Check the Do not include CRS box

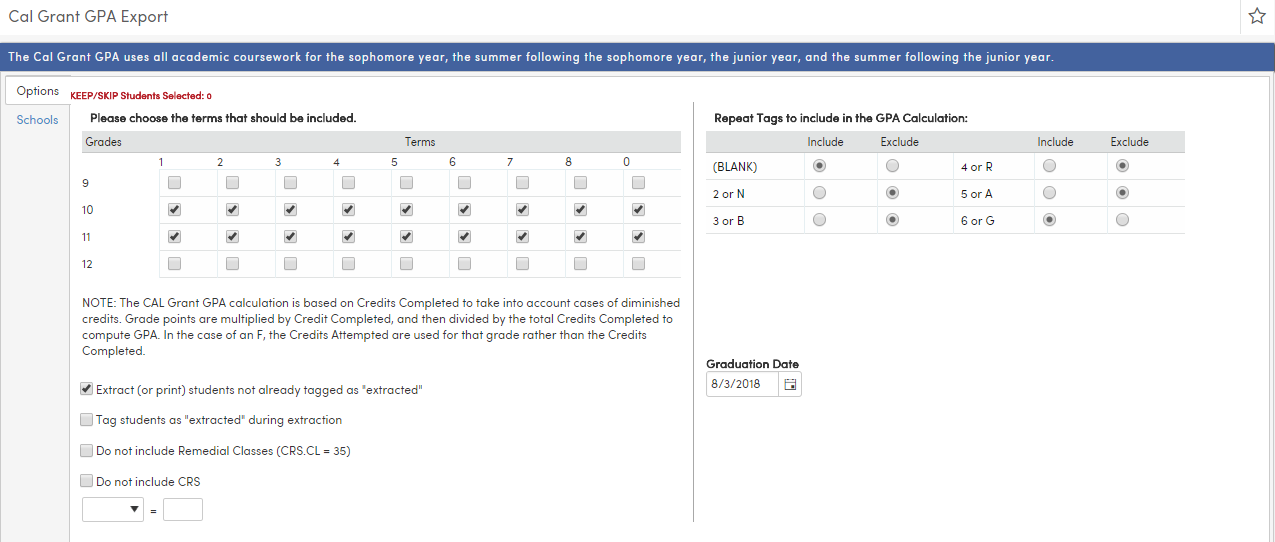pos(87,481)
